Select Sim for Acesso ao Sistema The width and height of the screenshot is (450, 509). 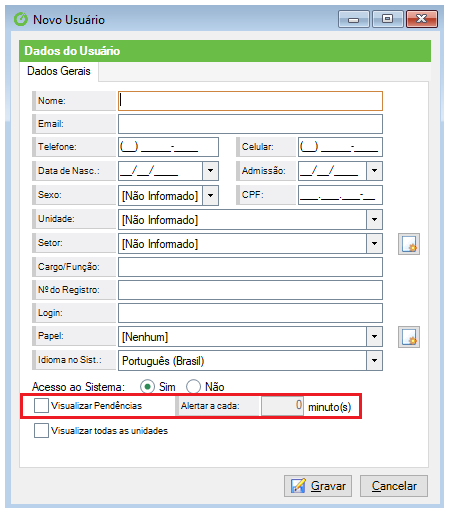pyautogui.click(x=147, y=387)
